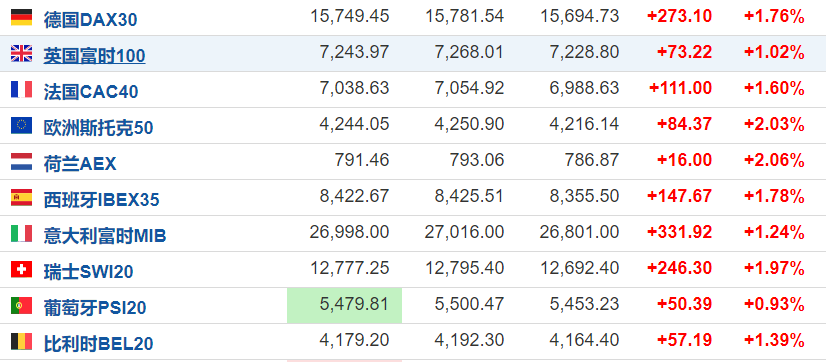Open the 欧洲斯托克50 index link

[99, 128]
